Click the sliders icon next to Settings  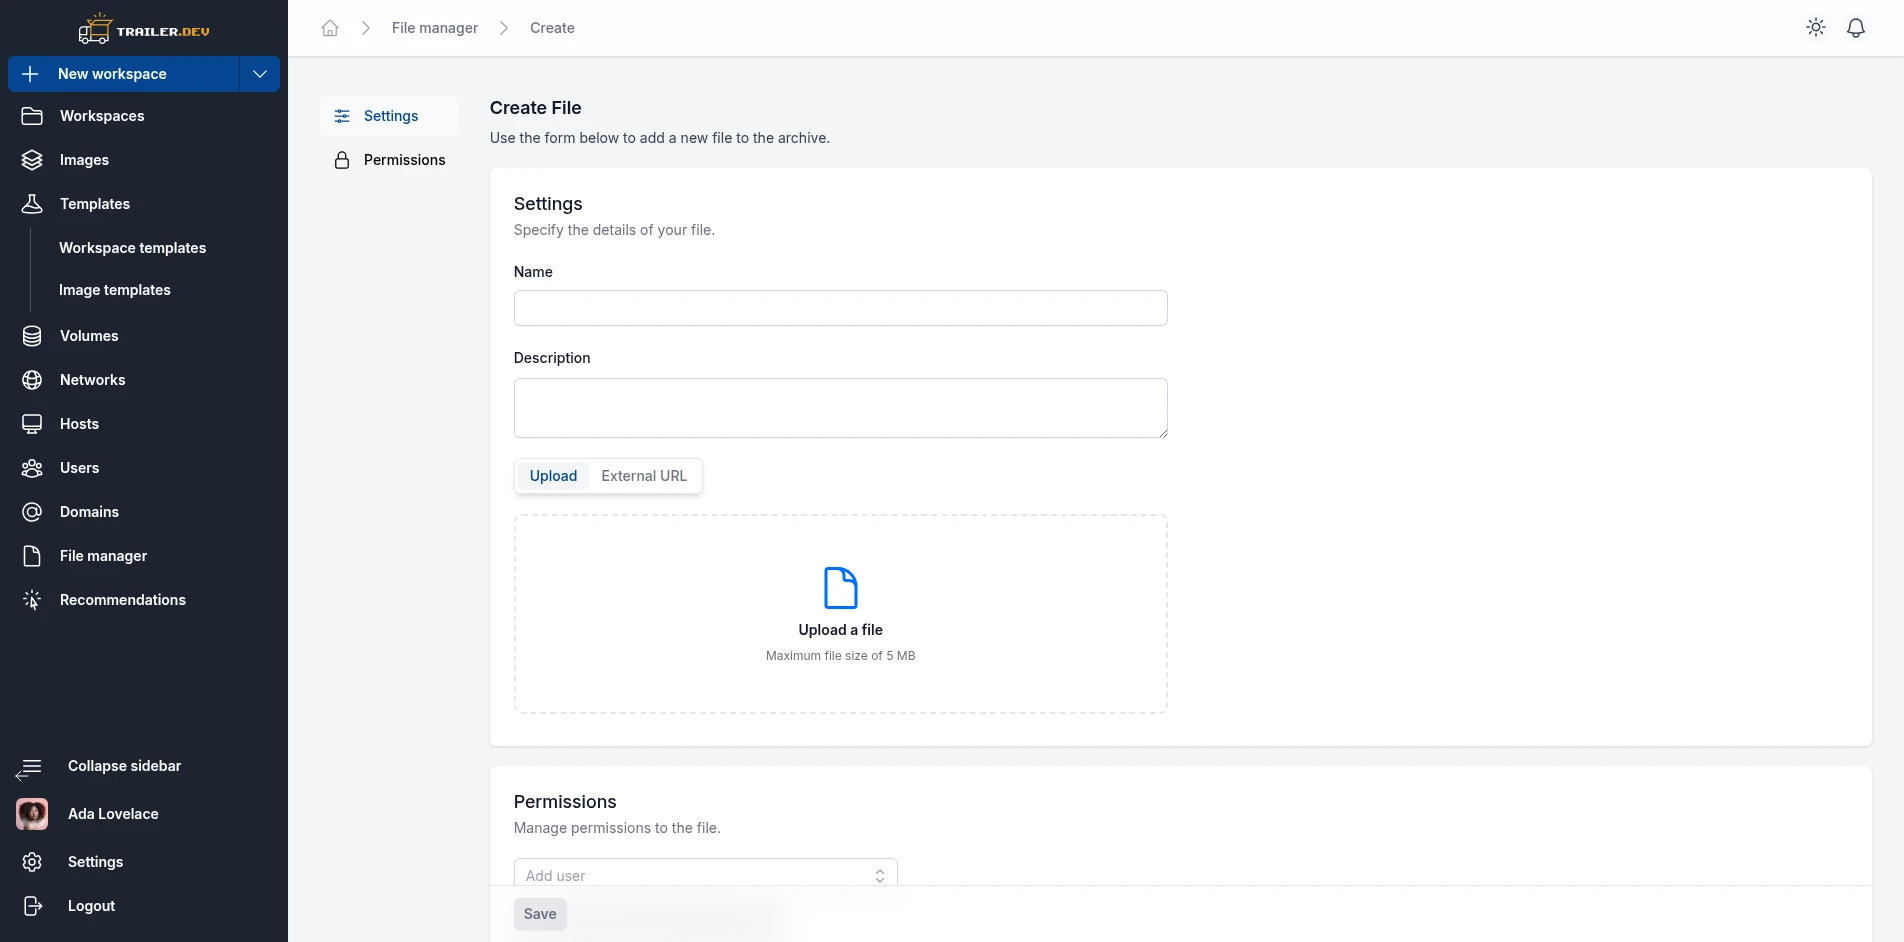[x=342, y=116]
